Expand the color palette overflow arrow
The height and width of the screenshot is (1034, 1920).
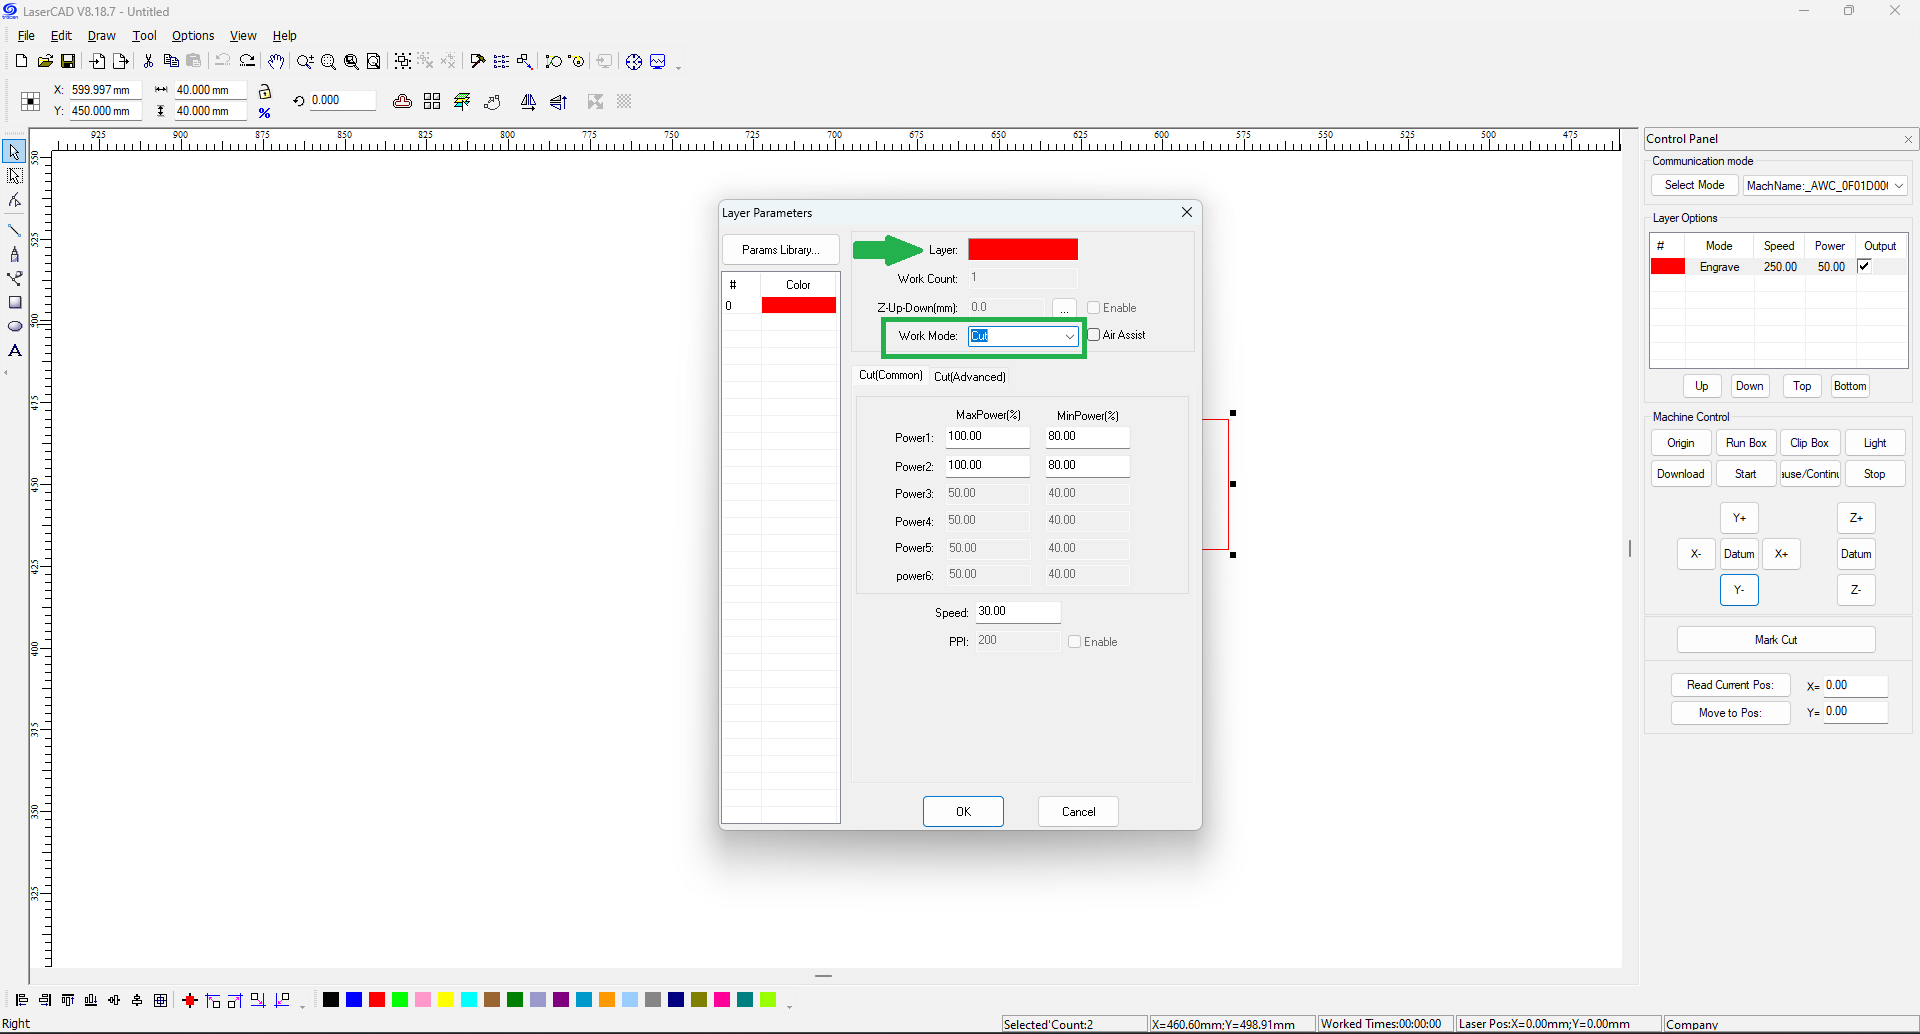tap(789, 1004)
